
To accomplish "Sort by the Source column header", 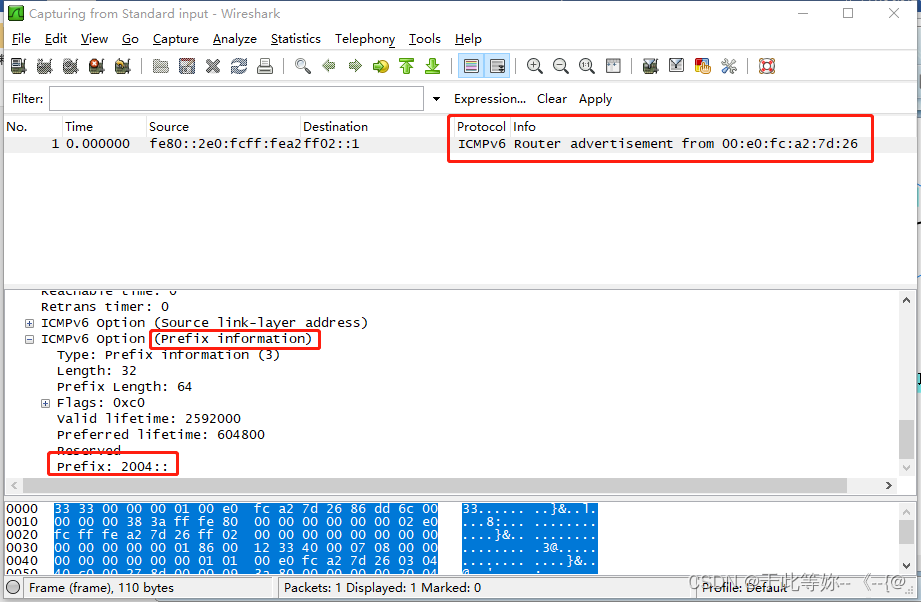I will click(x=223, y=127).
